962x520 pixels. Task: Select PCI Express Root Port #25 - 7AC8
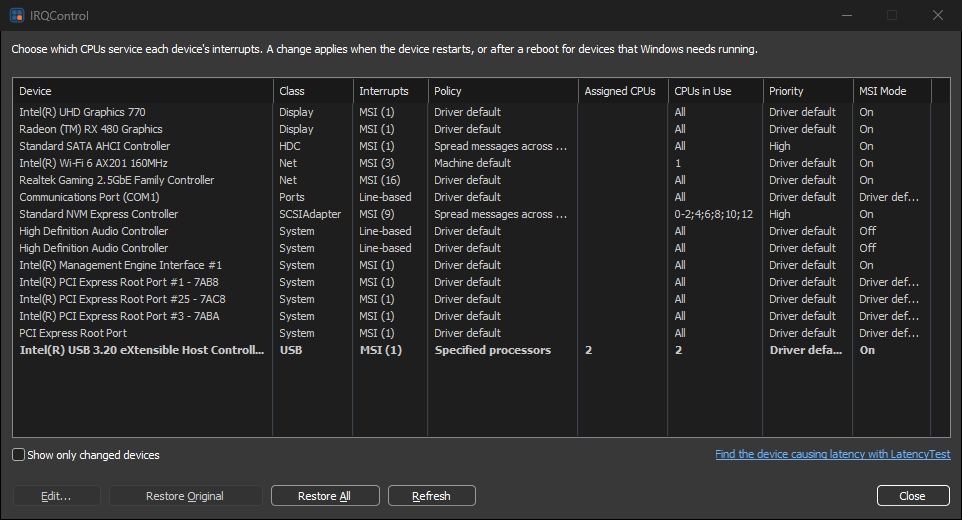click(x=471, y=299)
